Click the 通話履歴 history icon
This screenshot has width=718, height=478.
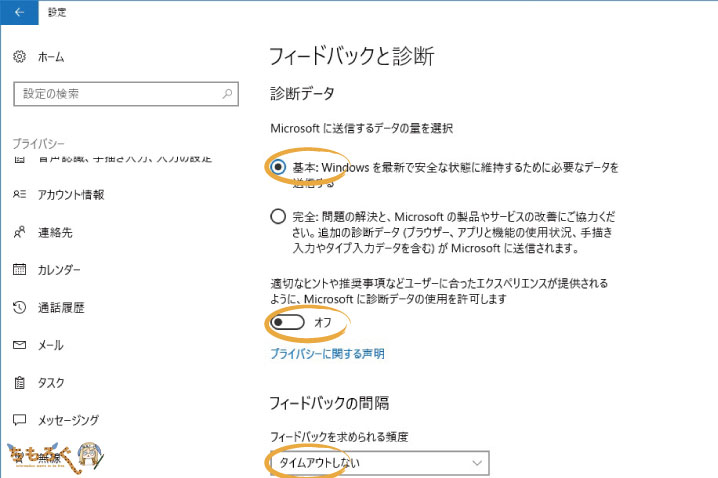[19, 307]
